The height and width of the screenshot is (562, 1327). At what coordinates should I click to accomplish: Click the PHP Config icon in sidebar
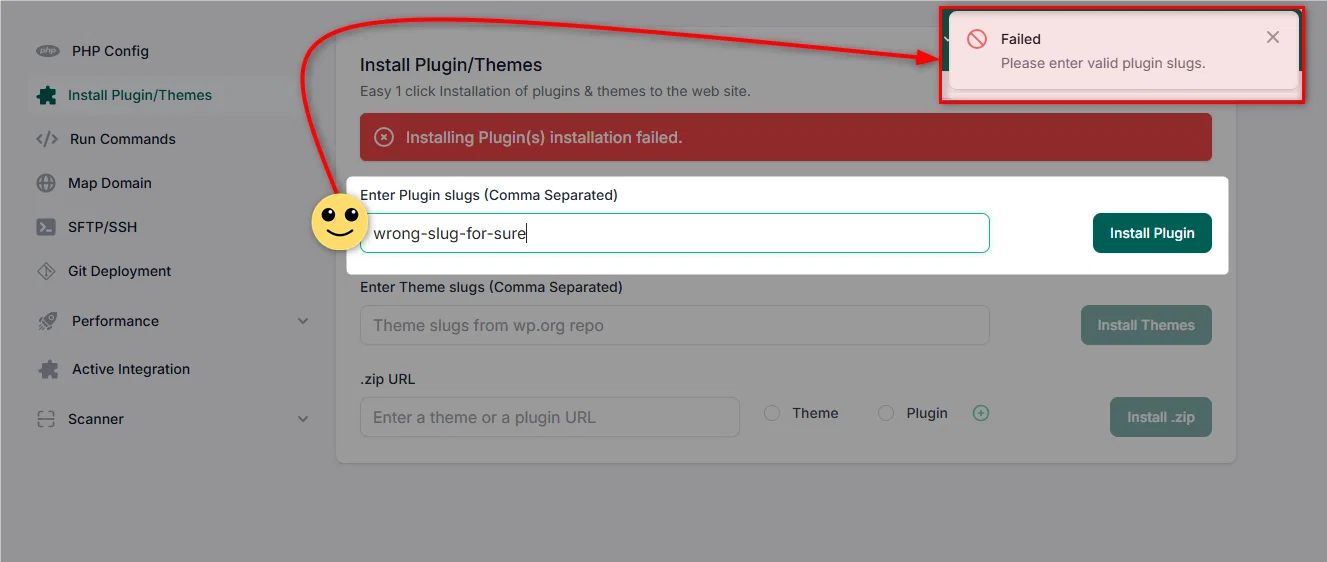tap(47, 51)
